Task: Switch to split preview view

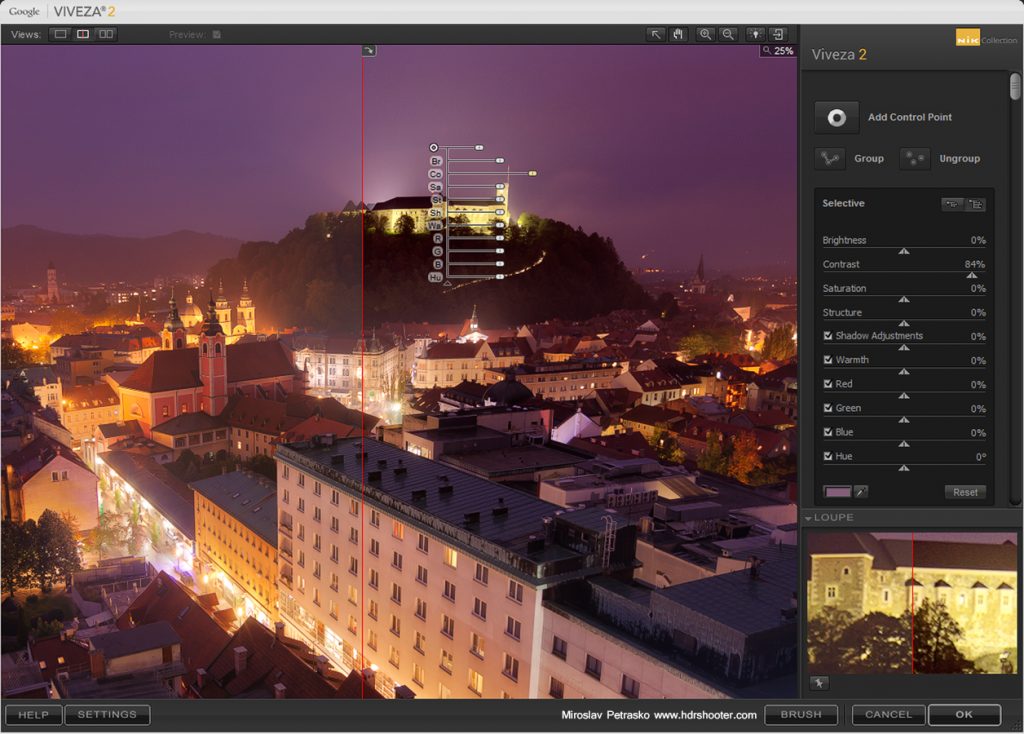Action: pos(83,34)
